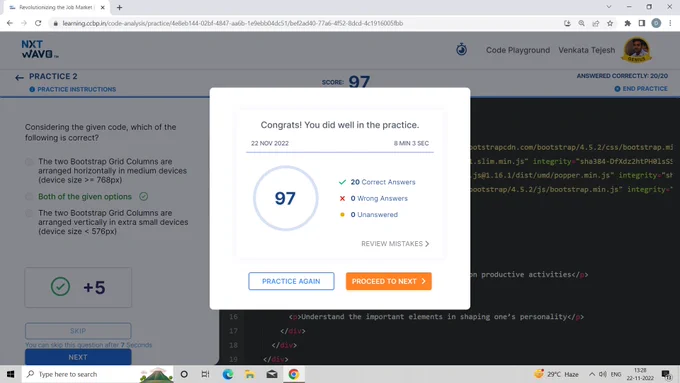Open the timer icon in header
Screen dimensions: 680x383
461,49
